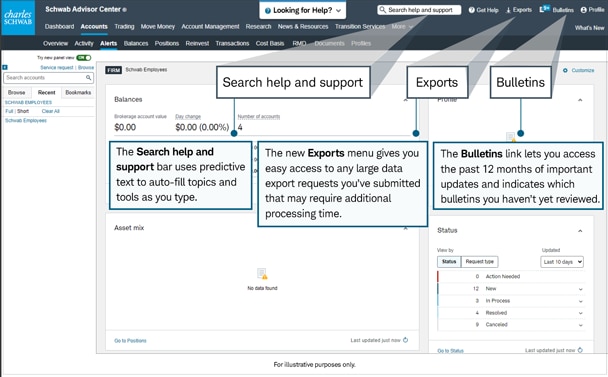Image resolution: width=608 pixels, height=377 pixels.
Task: Follow the Go to Status link
Action: click(450, 351)
